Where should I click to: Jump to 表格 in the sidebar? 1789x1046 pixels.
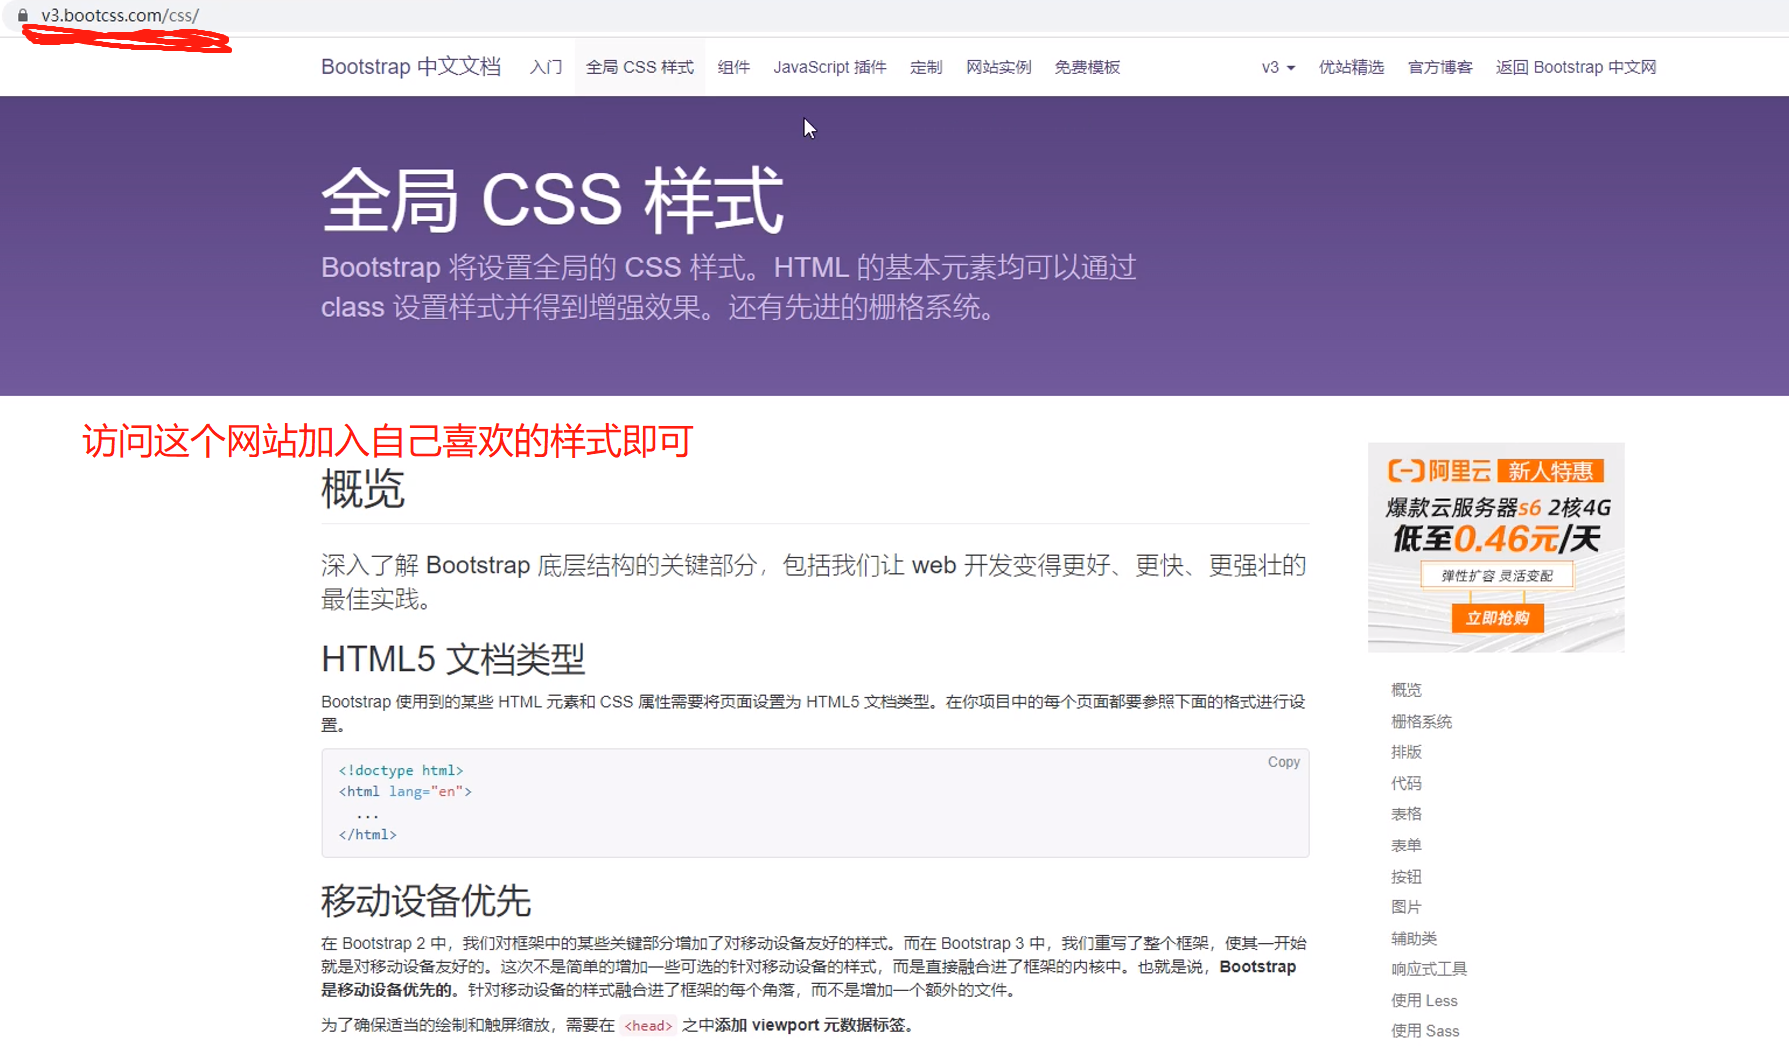[x=1406, y=814]
